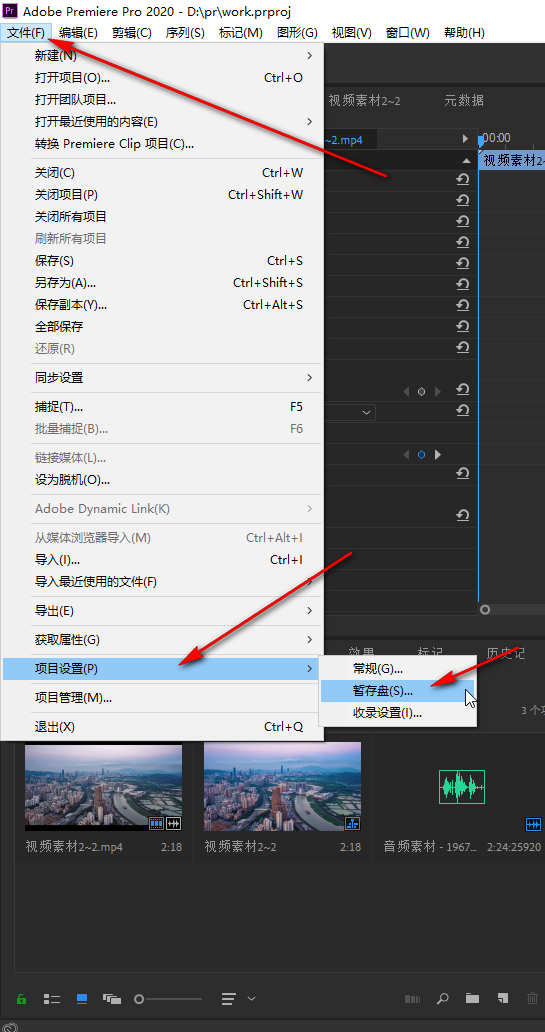
Task: Choose 转换 Premiere Clip 项目(C)...
Action: click(163, 143)
